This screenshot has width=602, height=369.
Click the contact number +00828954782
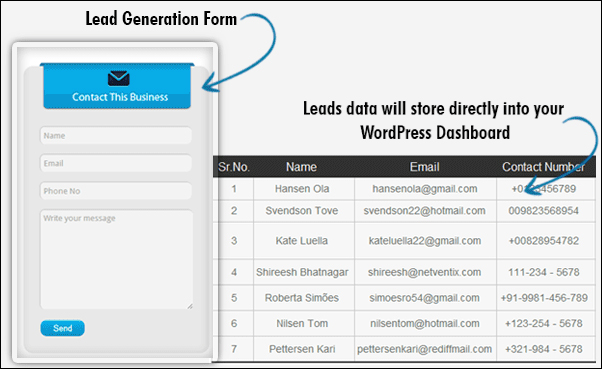pos(544,241)
